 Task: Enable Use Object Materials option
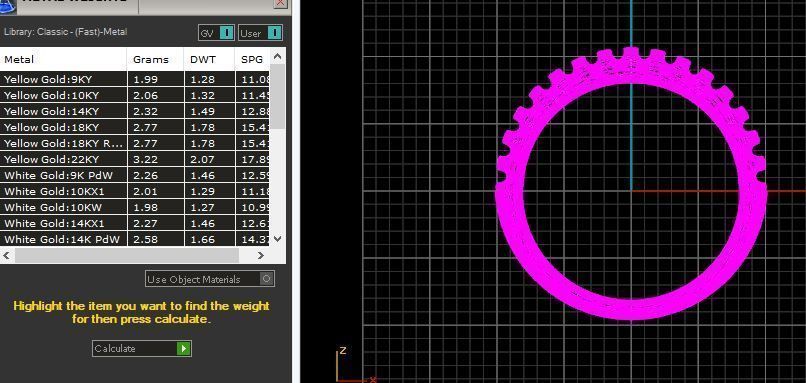[x=210, y=279]
